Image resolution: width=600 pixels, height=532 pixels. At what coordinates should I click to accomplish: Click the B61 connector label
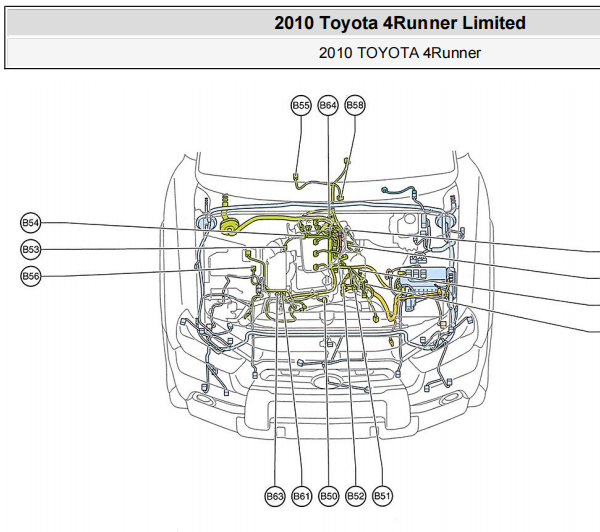pyautogui.click(x=302, y=496)
